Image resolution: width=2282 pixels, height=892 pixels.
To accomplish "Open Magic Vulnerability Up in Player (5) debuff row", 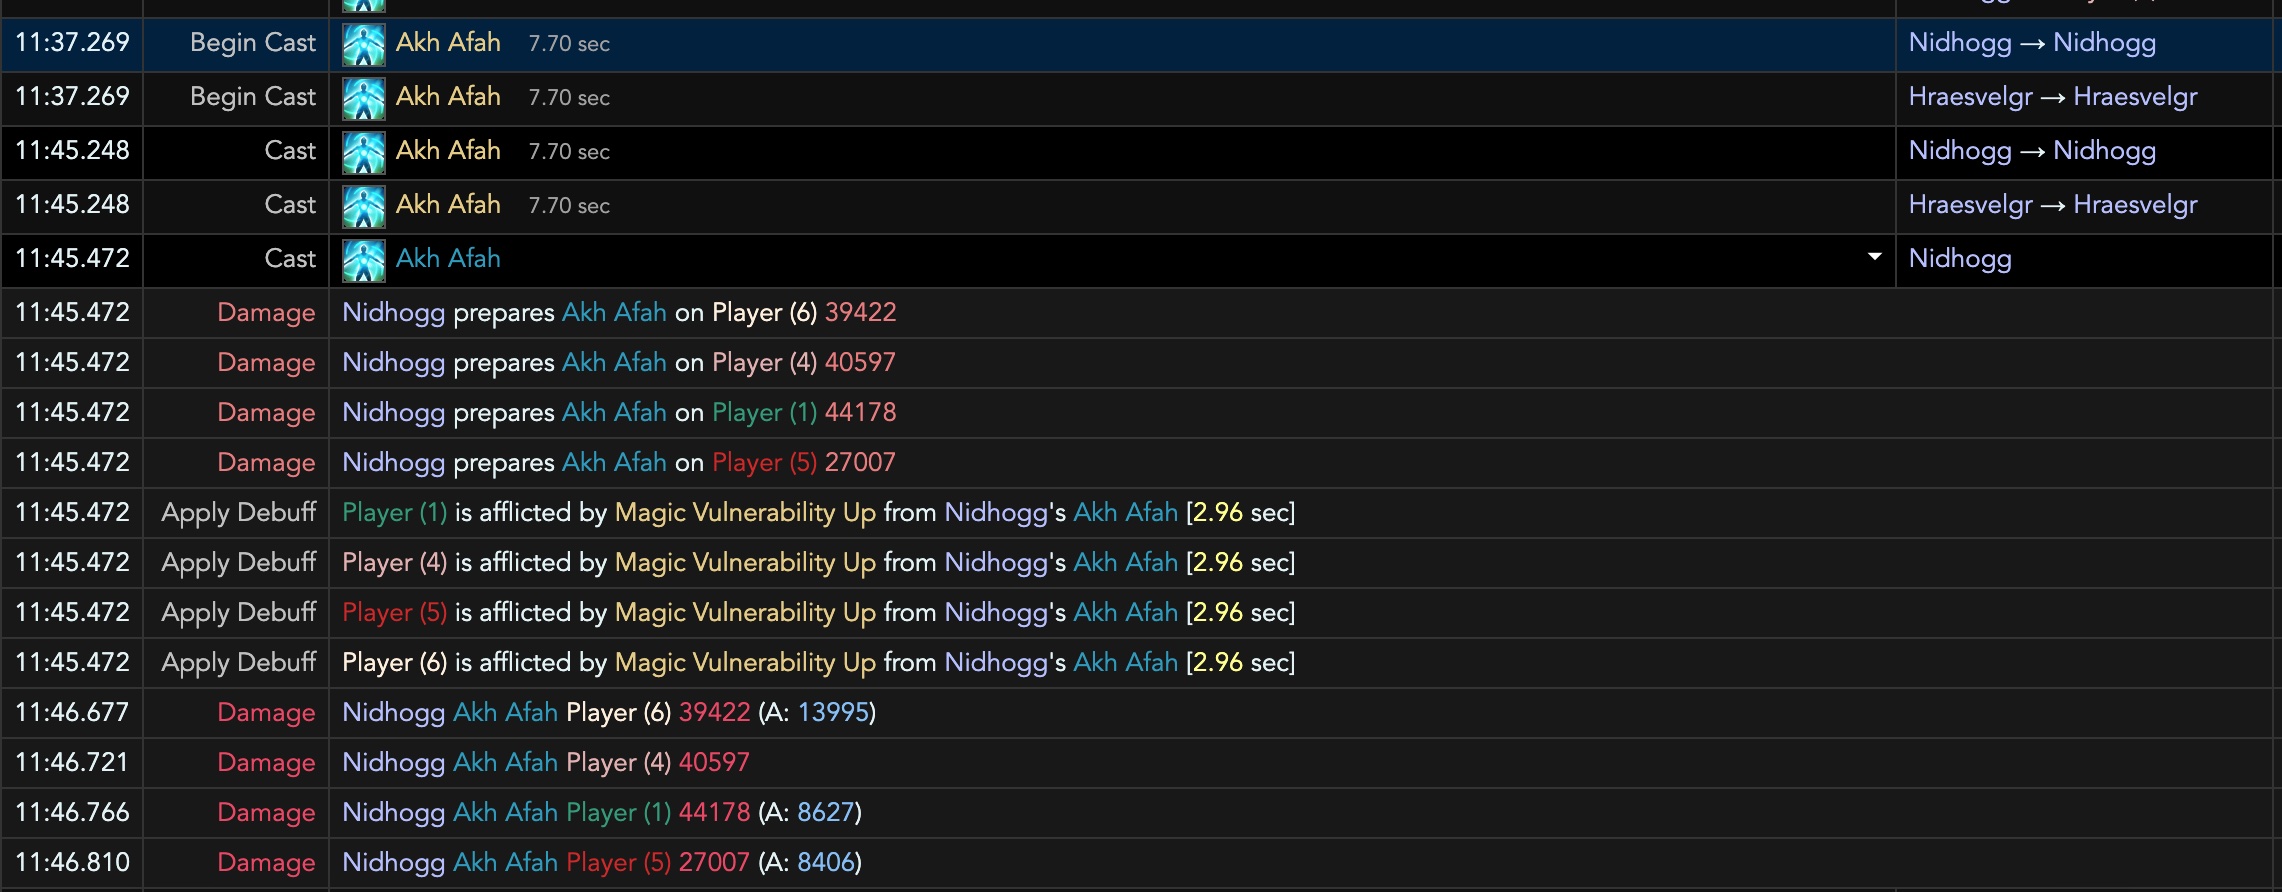I will [x=745, y=613].
